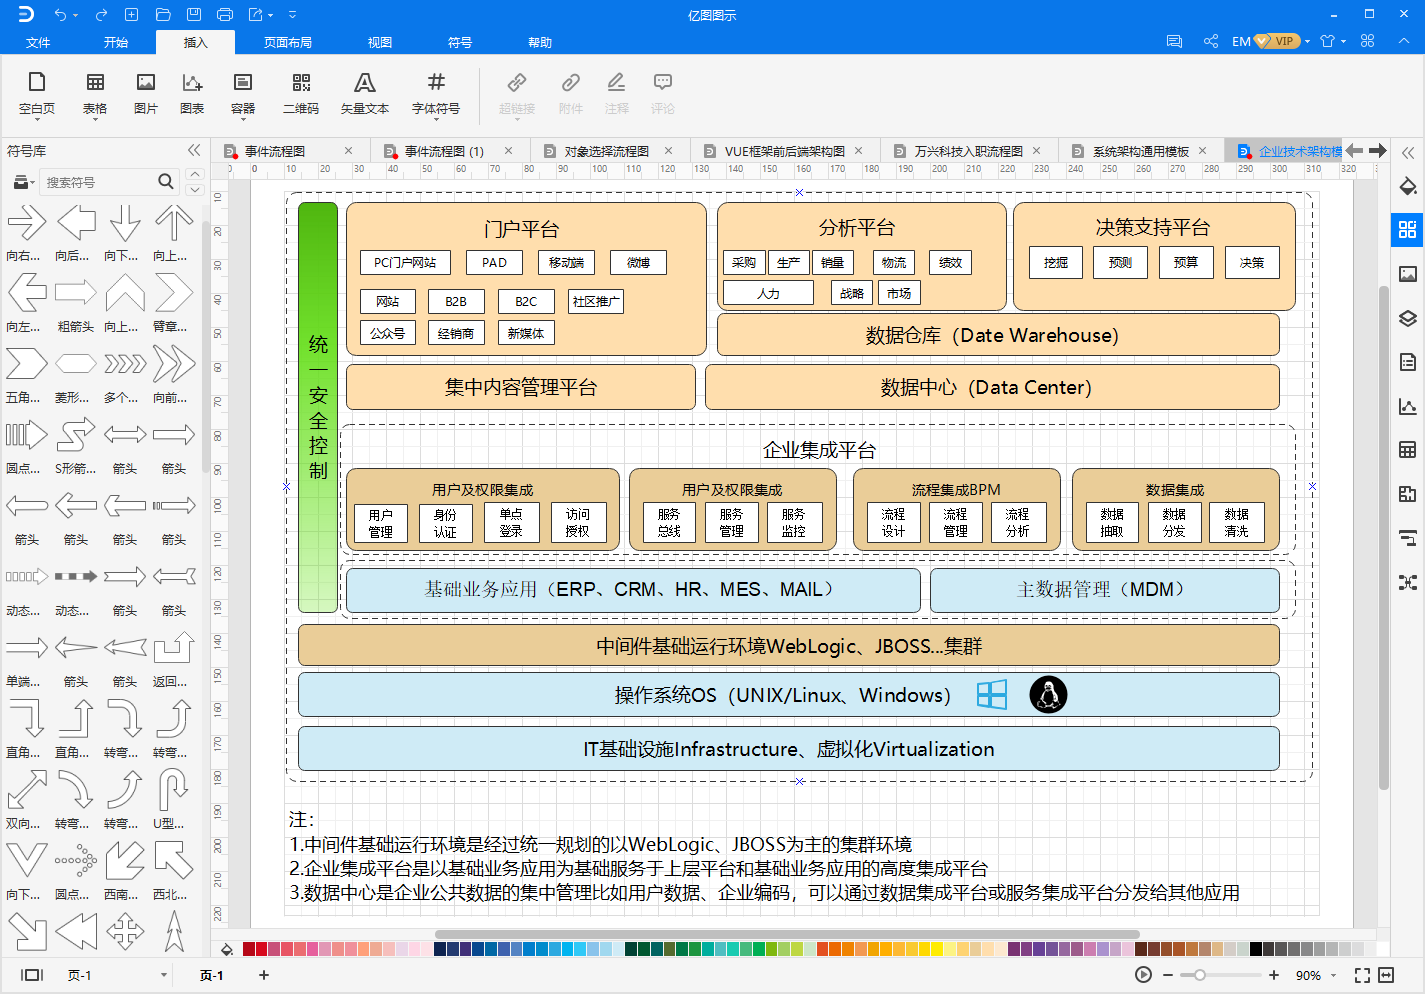The width and height of the screenshot is (1425, 994).
Task: Click the search magnifier in symbol library
Action: [x=166, y=181]
